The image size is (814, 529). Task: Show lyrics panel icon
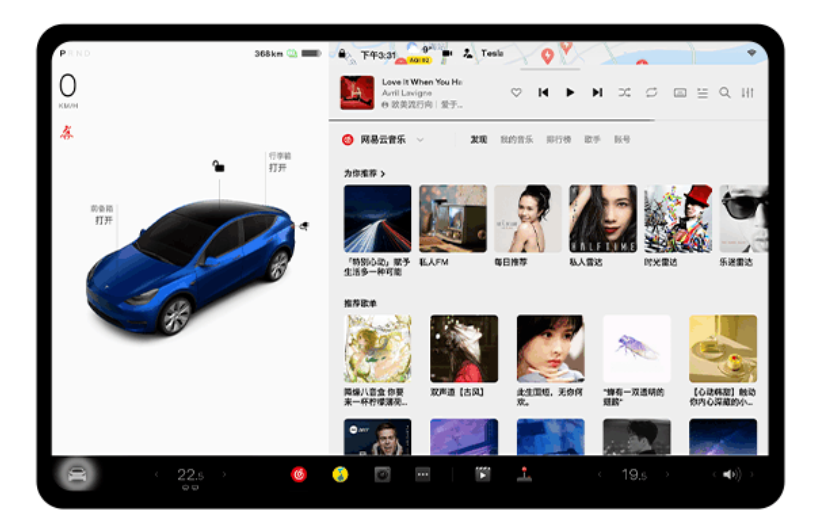(x=680, y=93)
